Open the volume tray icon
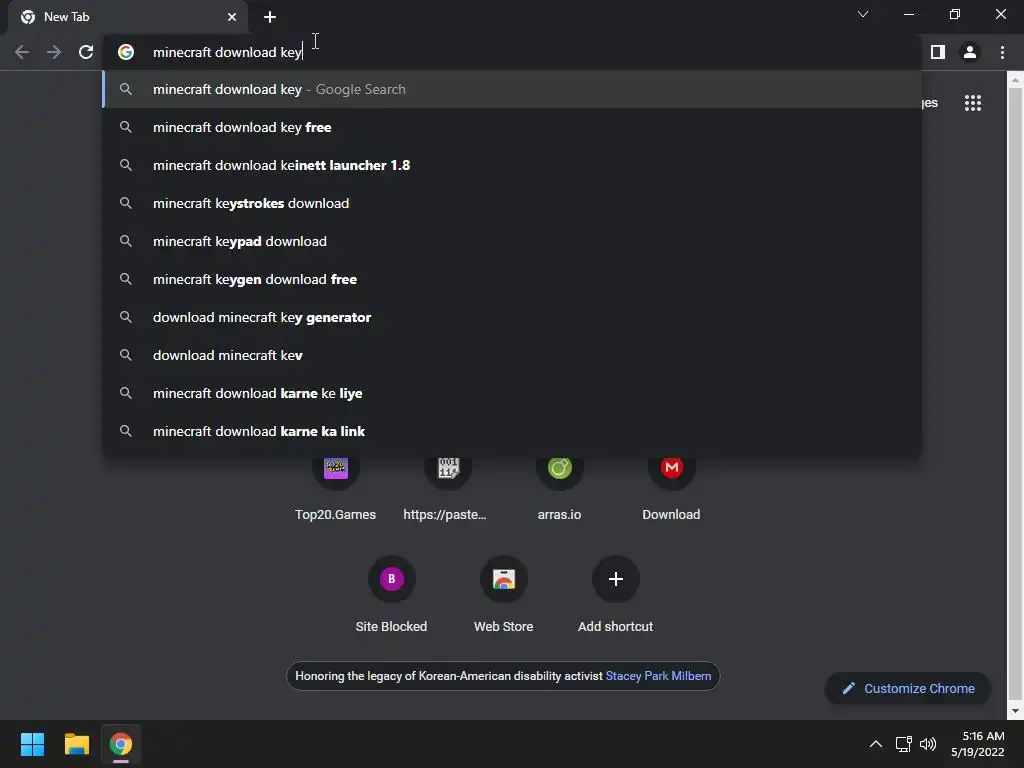This screenshot has width=1024, height=768. pyautogui.click(x=928, y=744)
